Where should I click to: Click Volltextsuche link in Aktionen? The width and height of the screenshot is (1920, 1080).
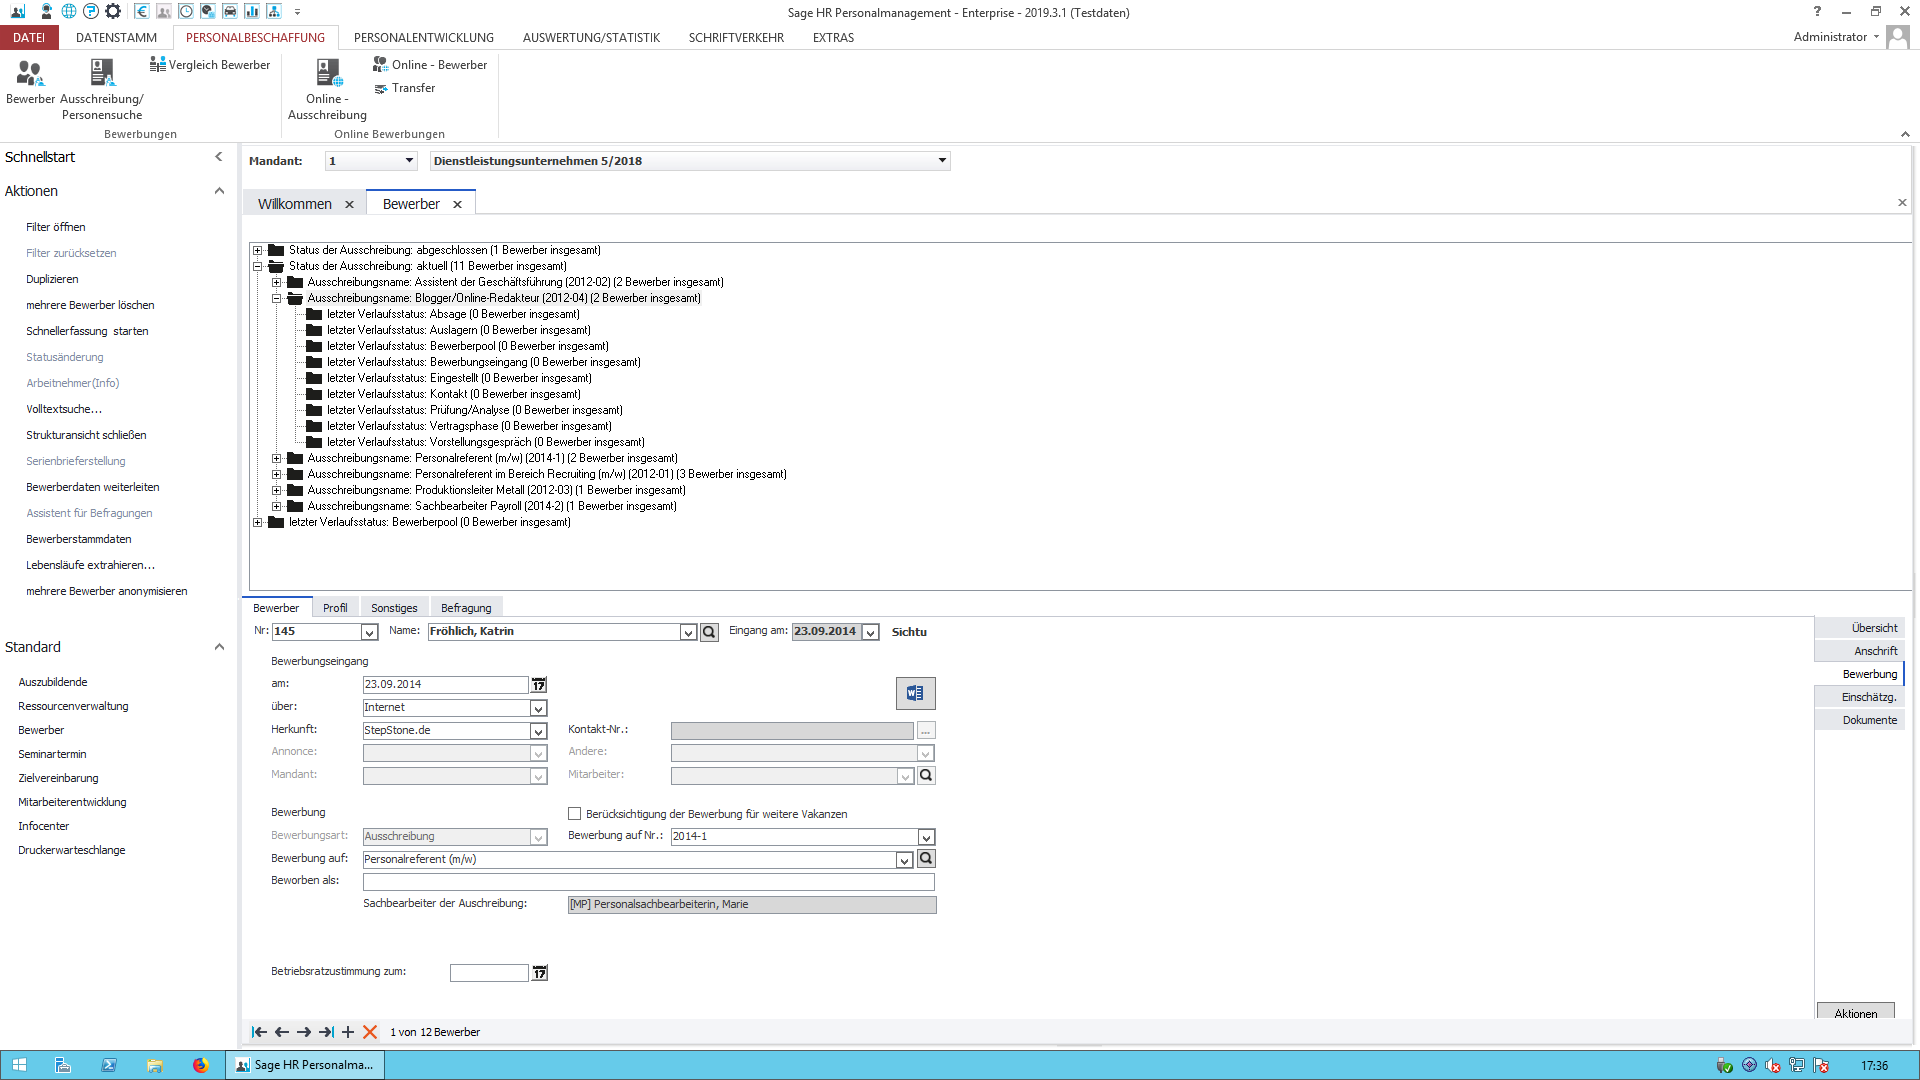click(x=63, y=409)
